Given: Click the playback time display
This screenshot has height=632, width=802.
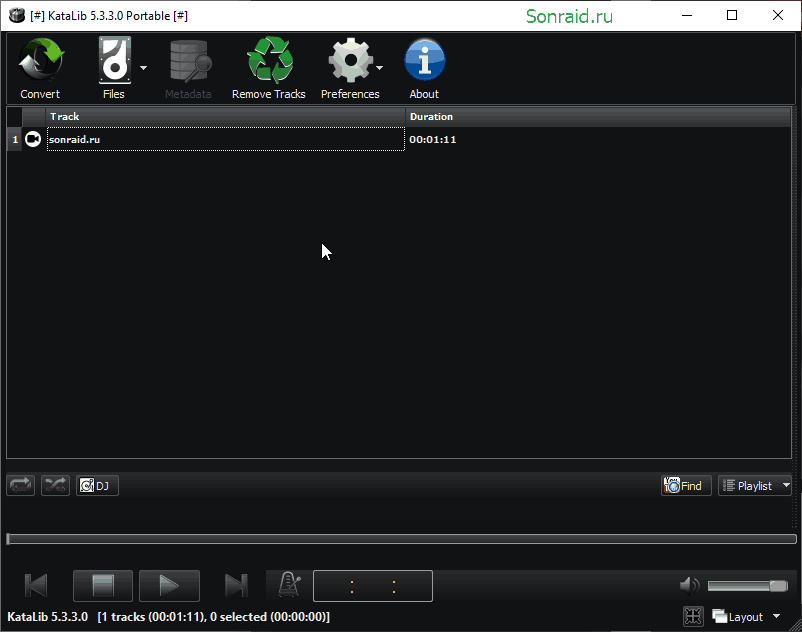Looking at the screenshot, I should tap(373, 586).
